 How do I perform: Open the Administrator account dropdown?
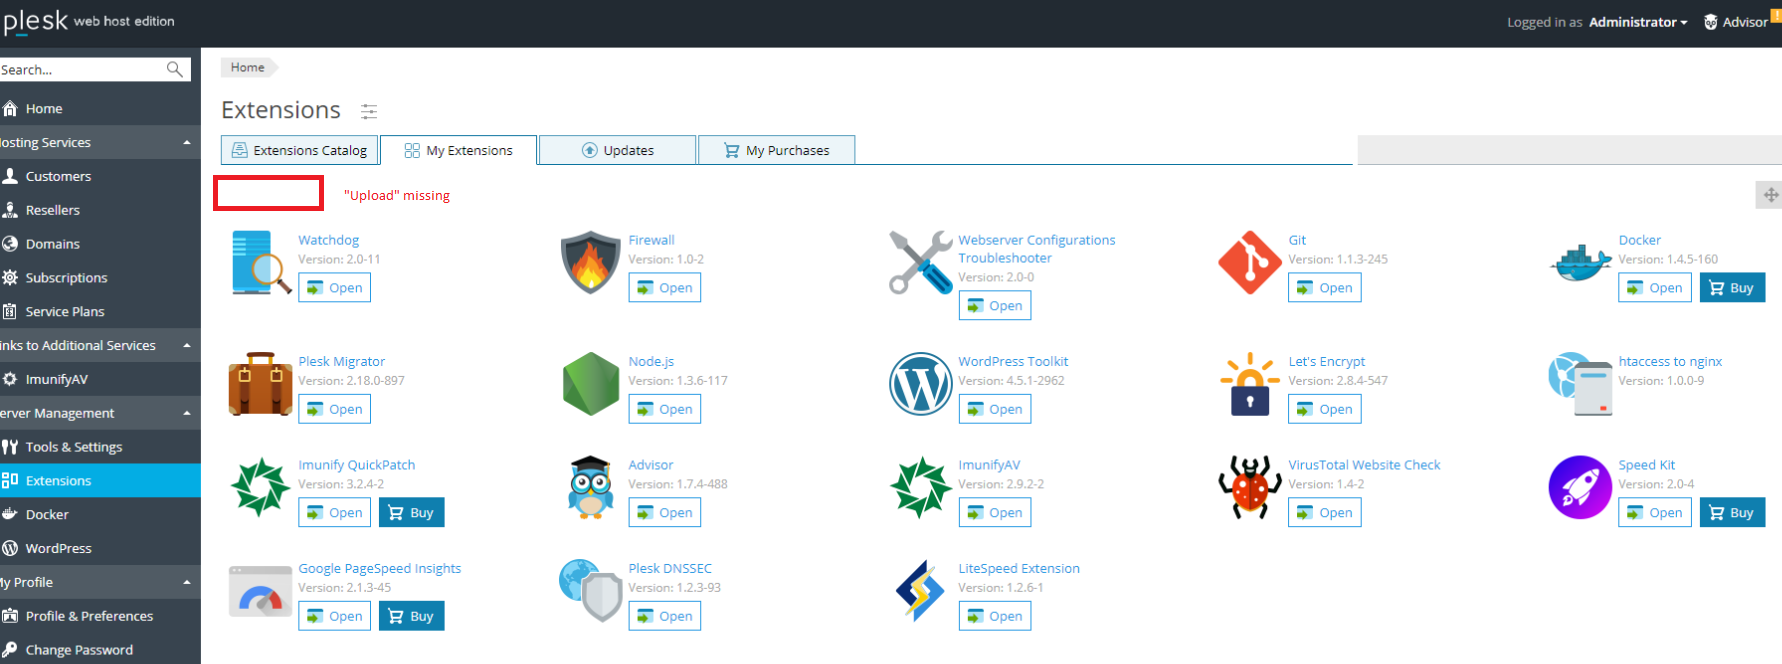(x=1638, y=22)
